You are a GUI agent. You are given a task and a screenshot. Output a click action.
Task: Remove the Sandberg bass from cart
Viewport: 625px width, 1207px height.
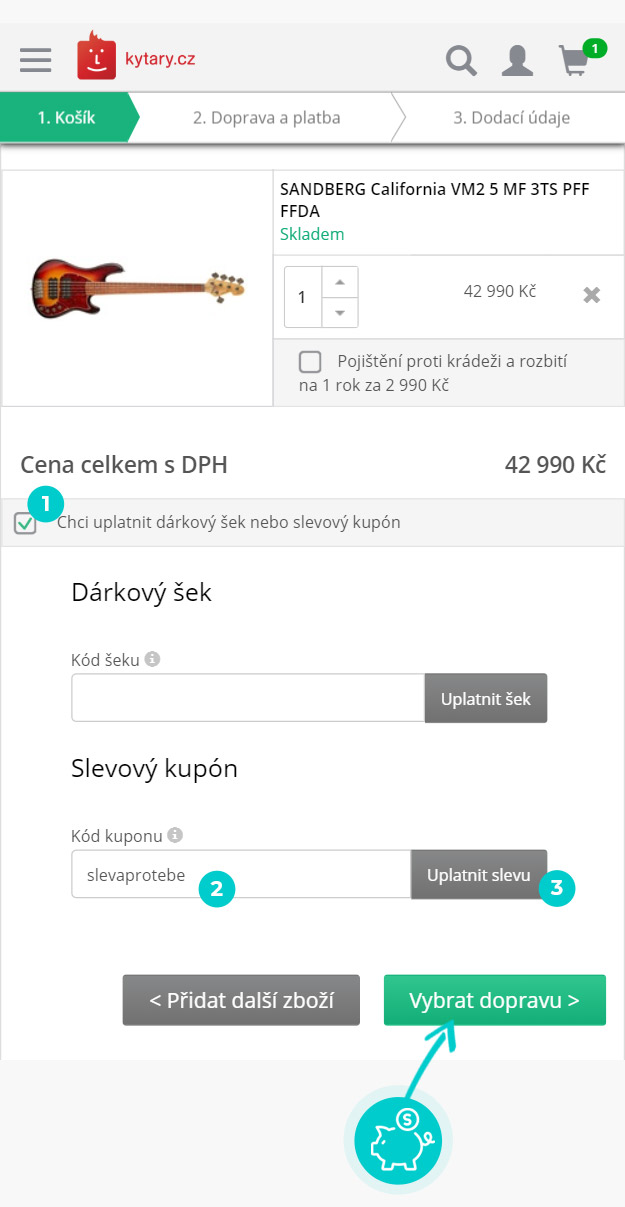pyautogui.click(x=592, y=295)
